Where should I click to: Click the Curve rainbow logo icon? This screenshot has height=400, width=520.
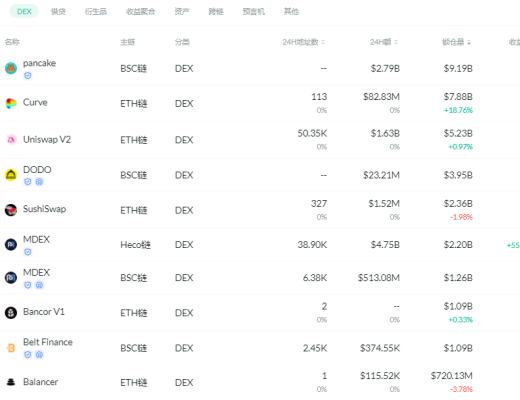pyautogui.click(x=11, y=104)
